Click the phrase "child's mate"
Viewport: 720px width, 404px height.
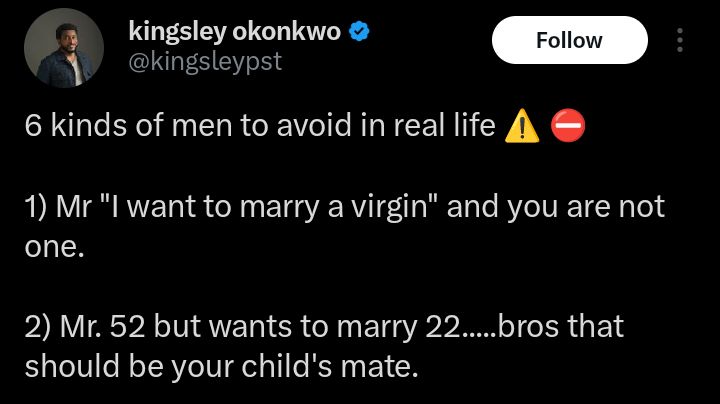340,366
